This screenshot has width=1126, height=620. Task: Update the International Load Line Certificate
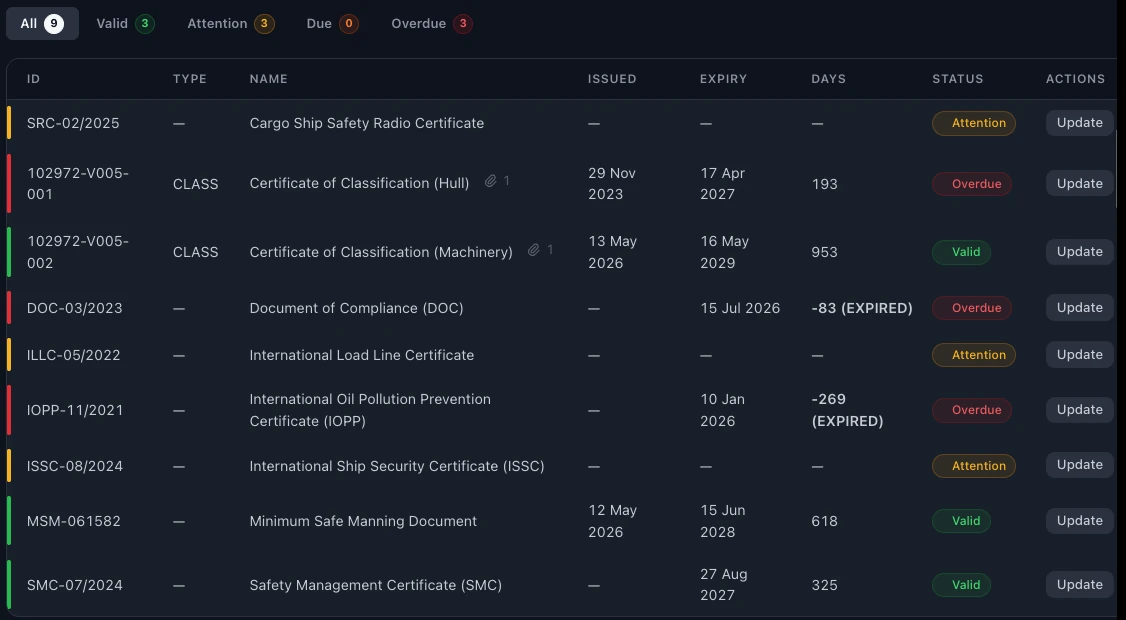pos(1079,355)
